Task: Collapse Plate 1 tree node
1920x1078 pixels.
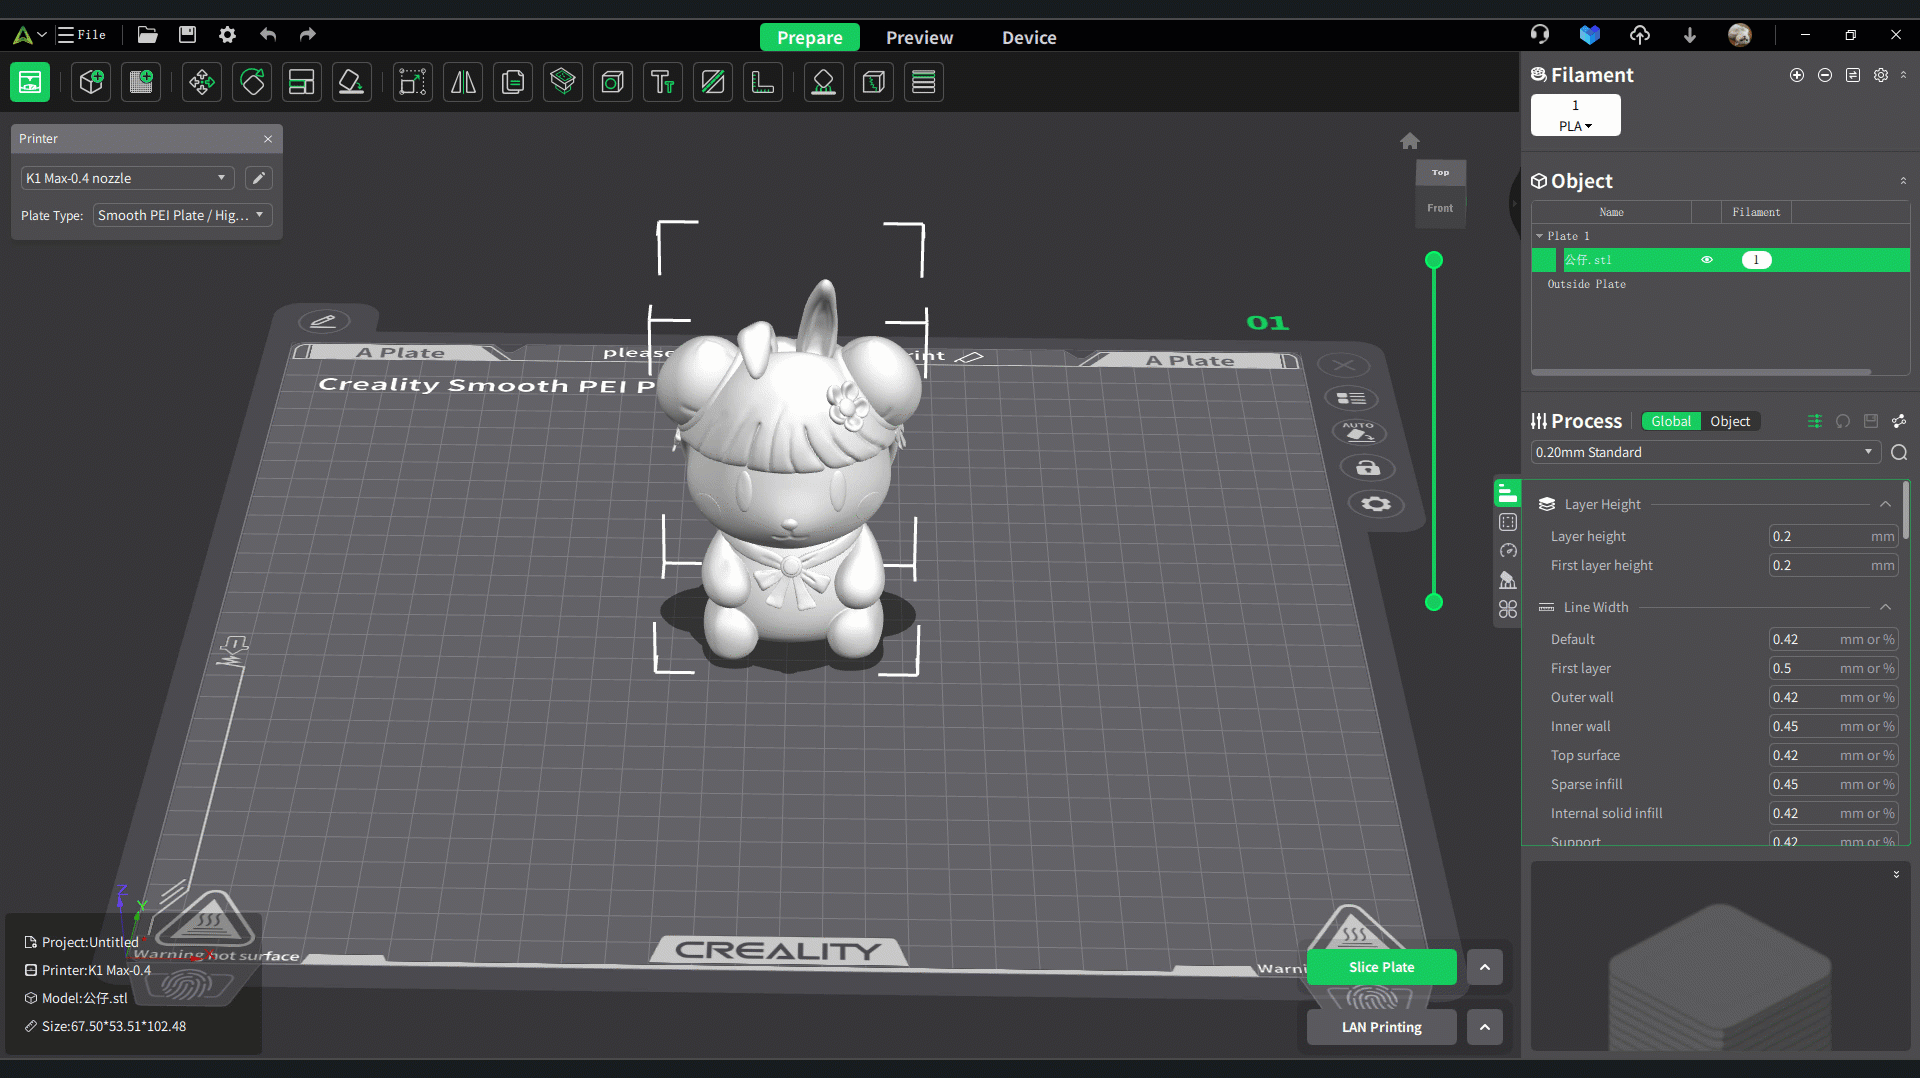Action: pyautogui.click(x=1539, y=236)
